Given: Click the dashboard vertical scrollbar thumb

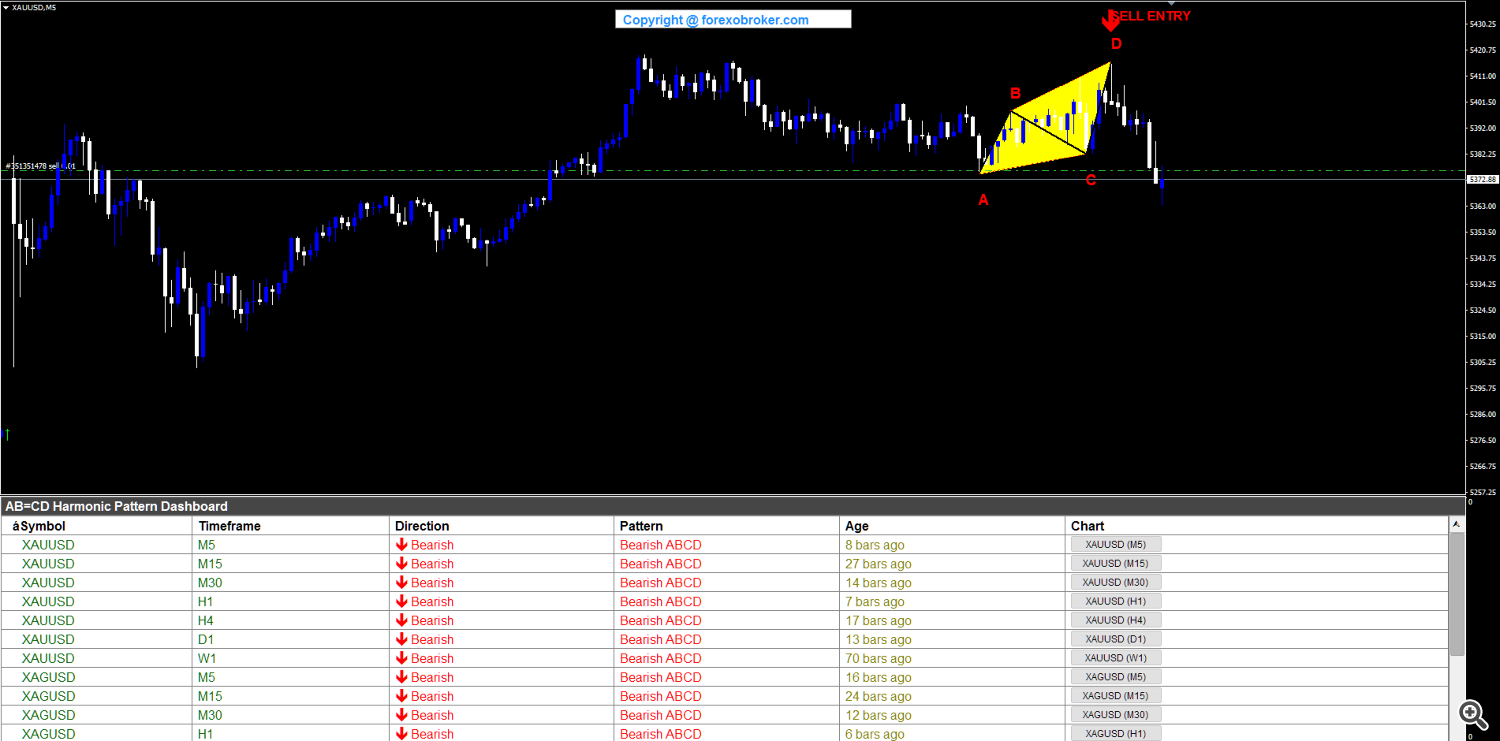Looking at the screenshot, I should click(1457, 595).
